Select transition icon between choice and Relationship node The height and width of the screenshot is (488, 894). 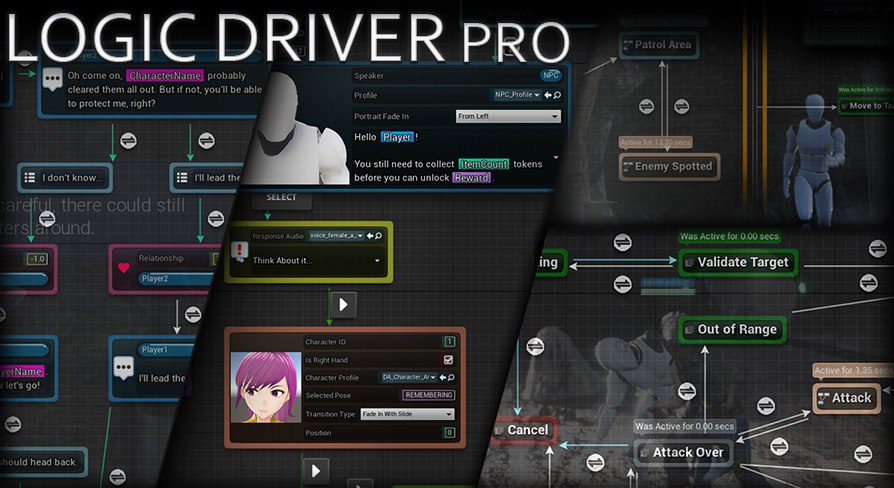(x=216, y=218)
